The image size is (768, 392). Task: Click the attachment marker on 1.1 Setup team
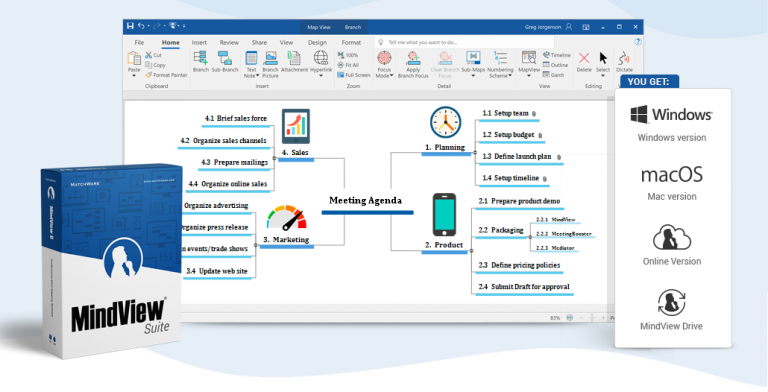click(x=534, y=114)
